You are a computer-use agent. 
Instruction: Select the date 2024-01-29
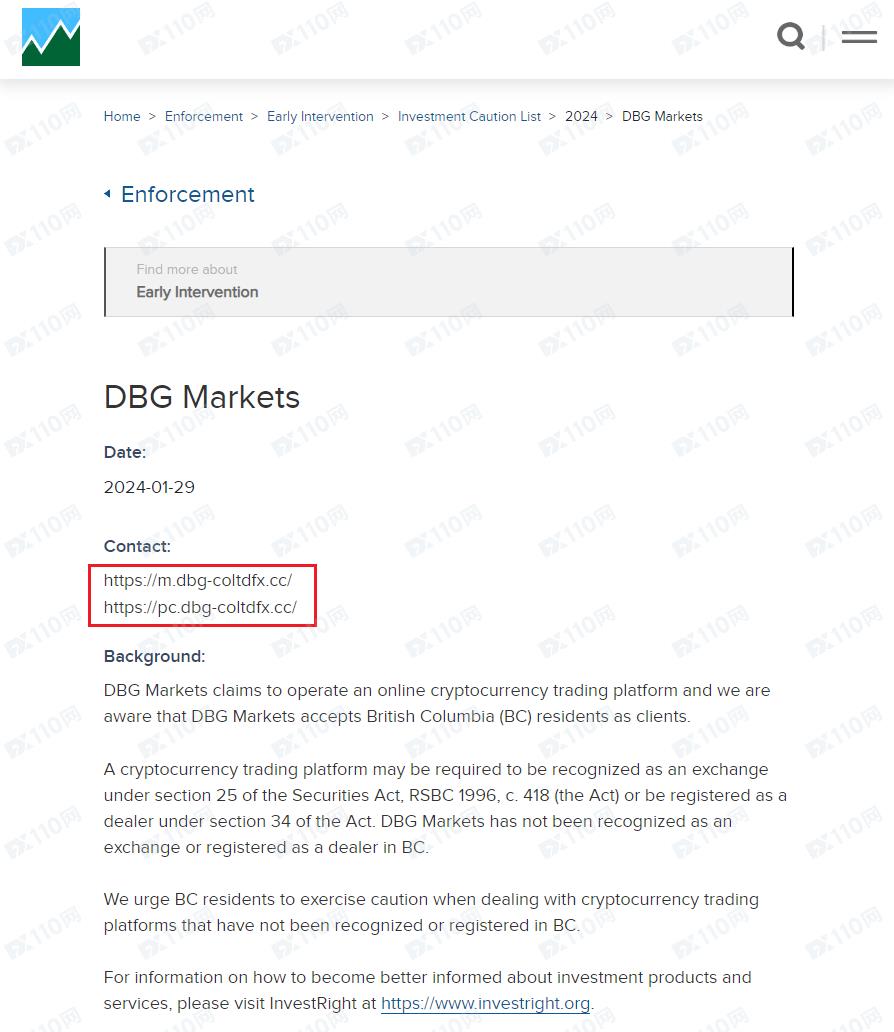coord(149,487)
